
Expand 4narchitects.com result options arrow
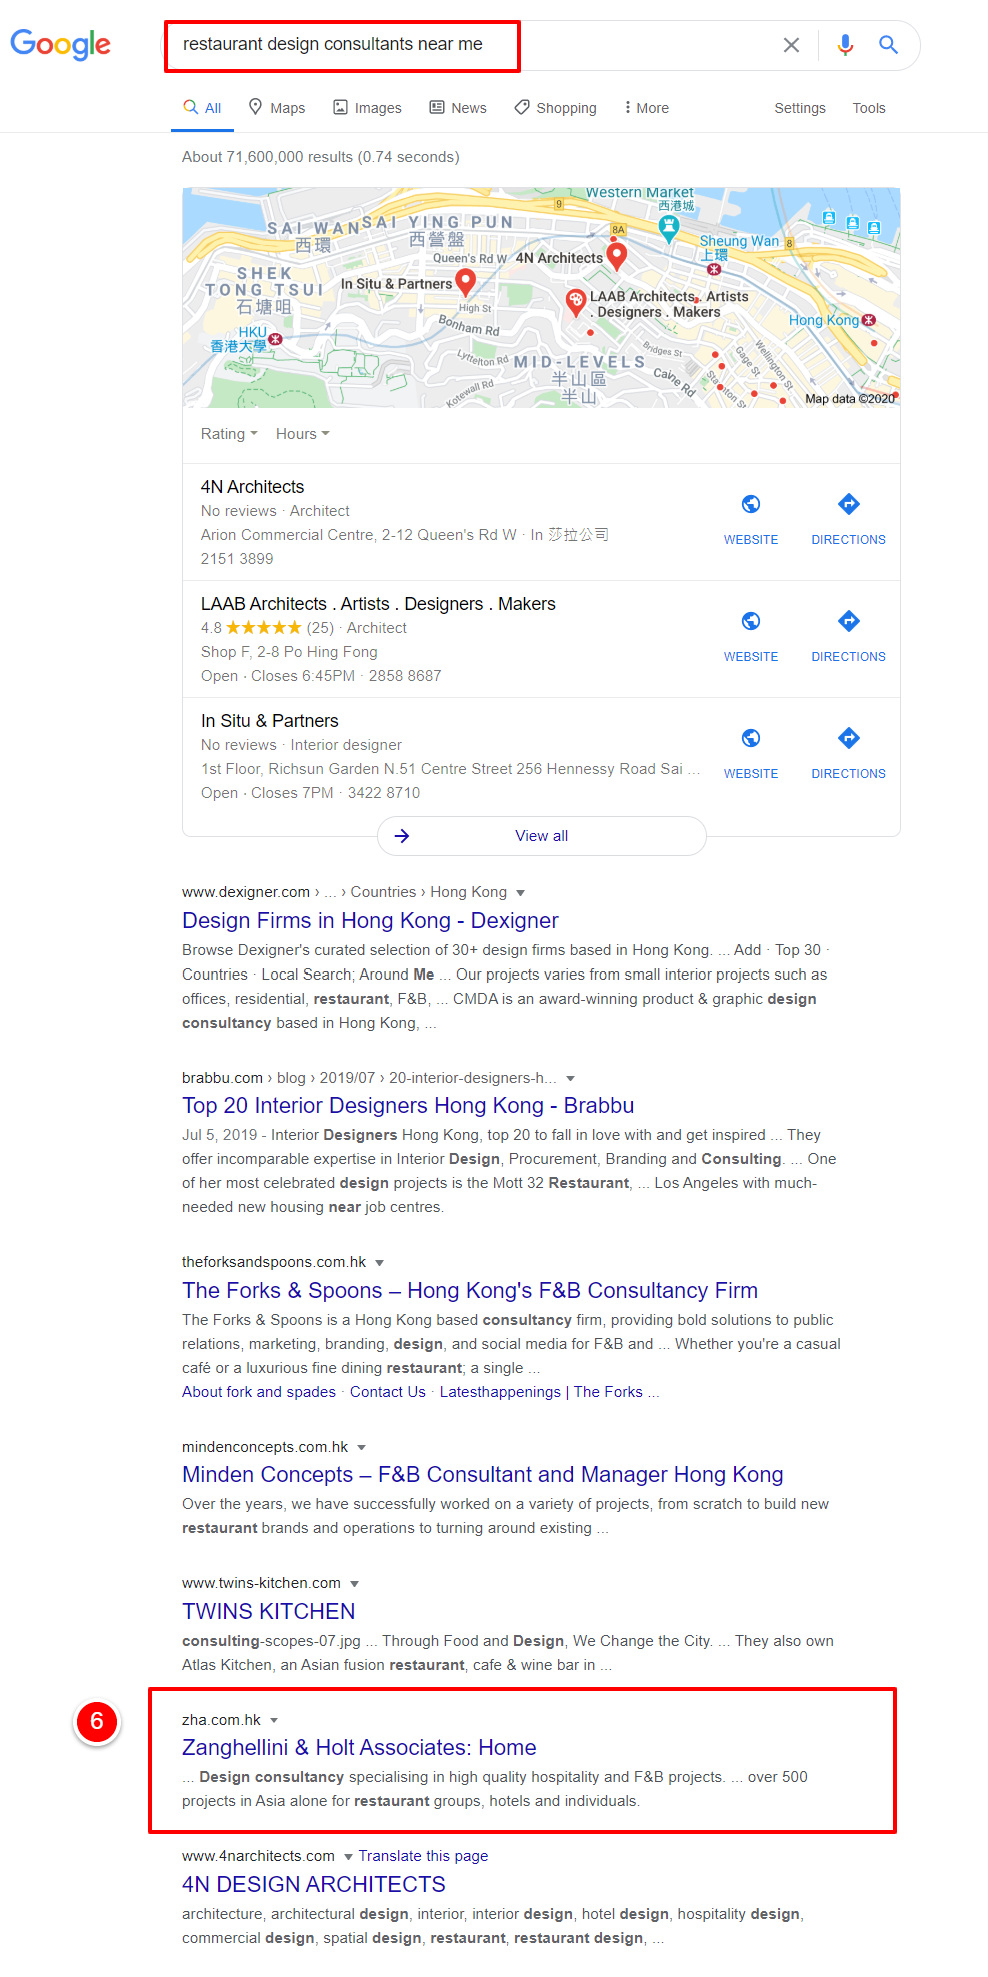click(x=348, y=1857)
